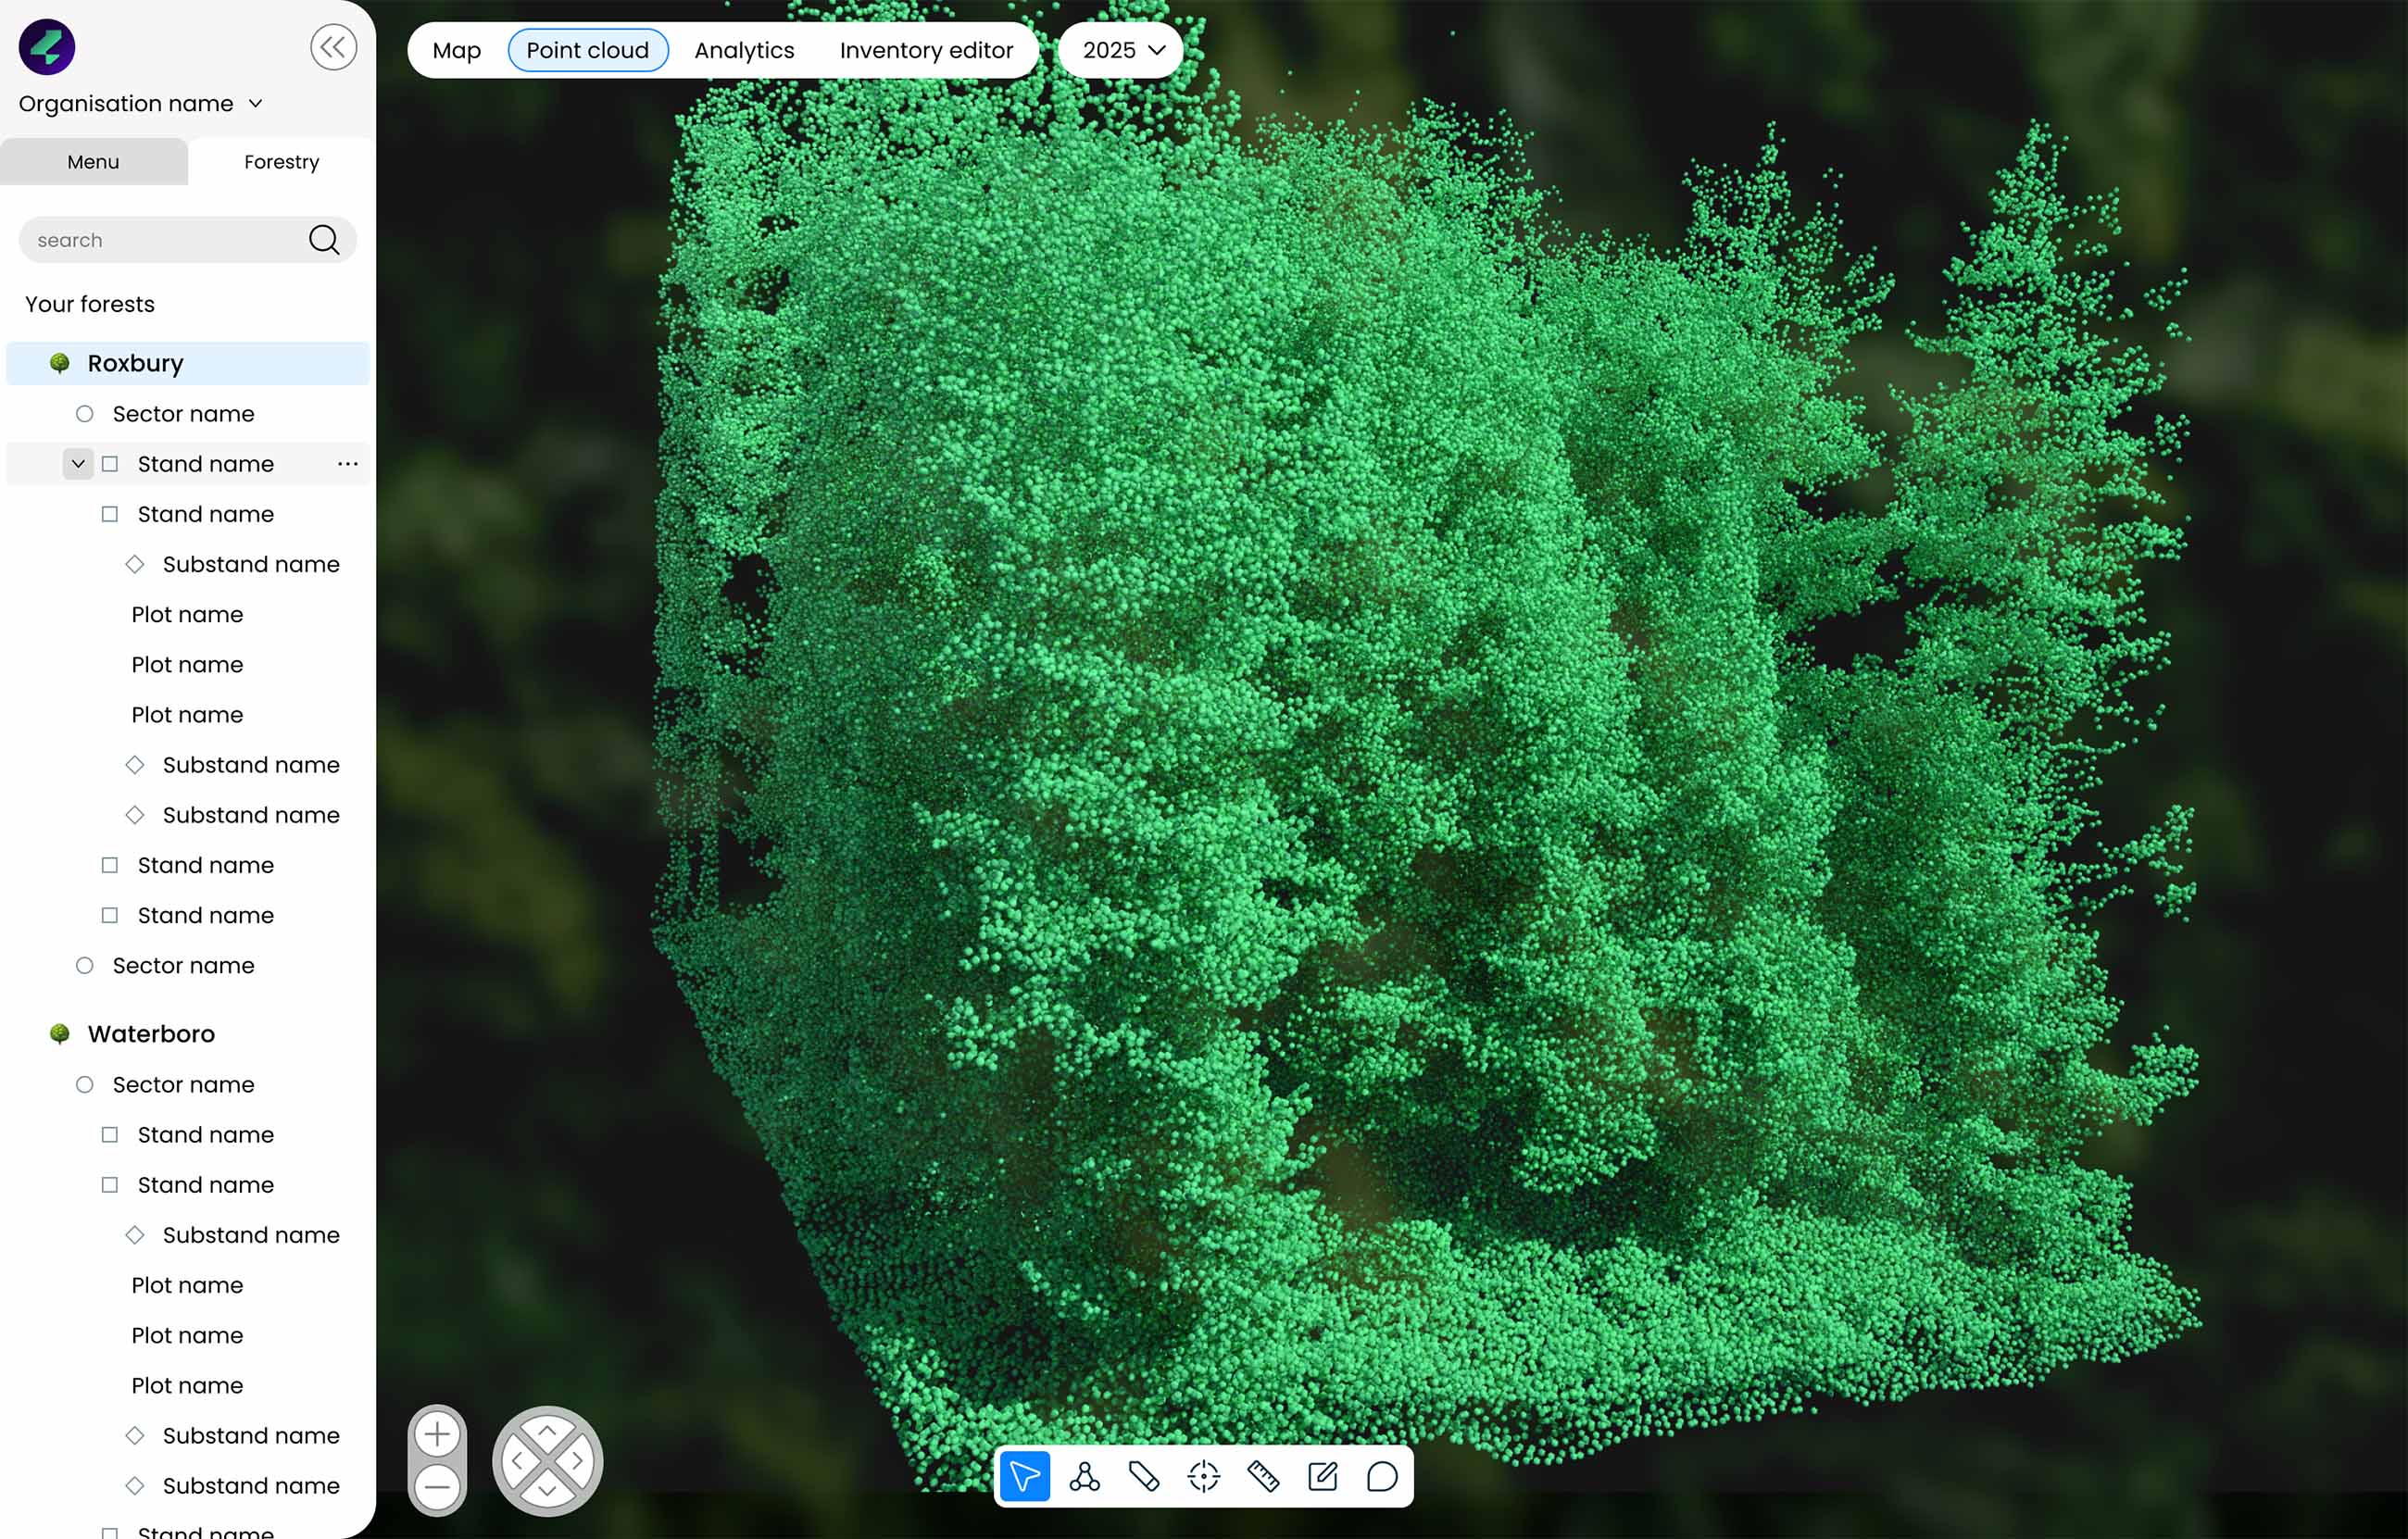Screen dimensions: 2408x1539
Task: Open the Inventory editor view
Action: (x=926, y=50)
